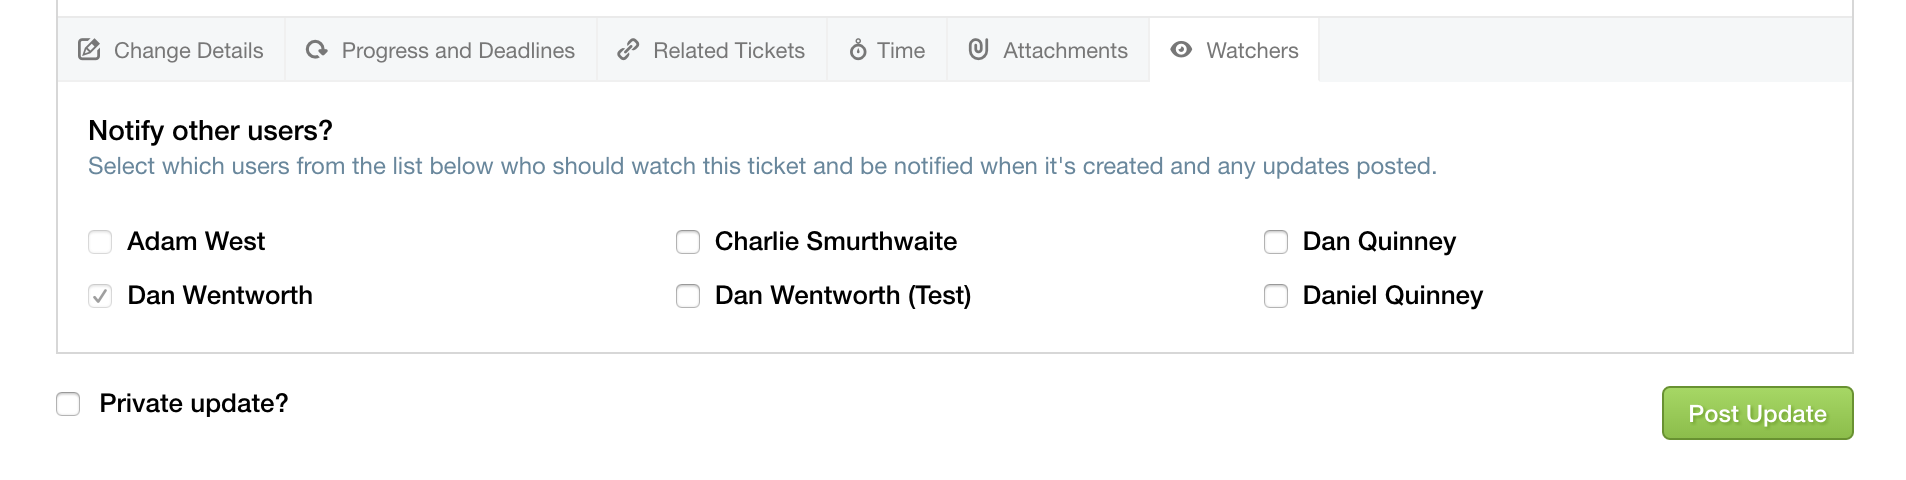Image resolution: width=1906 pixels, height=480 pixels.
Task: Click the Time tab label
Action: (901, 50)
